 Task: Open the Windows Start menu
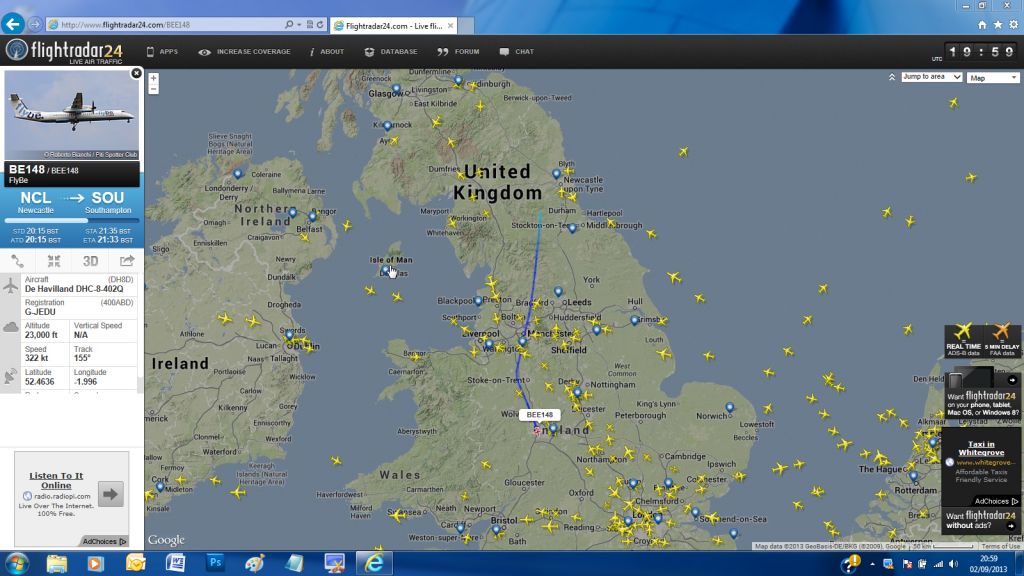coord(16,563)
